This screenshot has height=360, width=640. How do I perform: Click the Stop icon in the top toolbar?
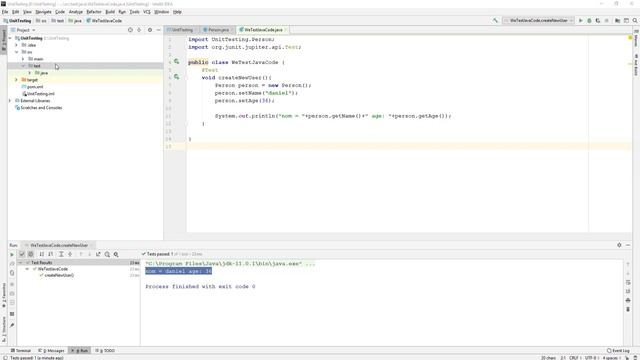(x=607, y=20)
